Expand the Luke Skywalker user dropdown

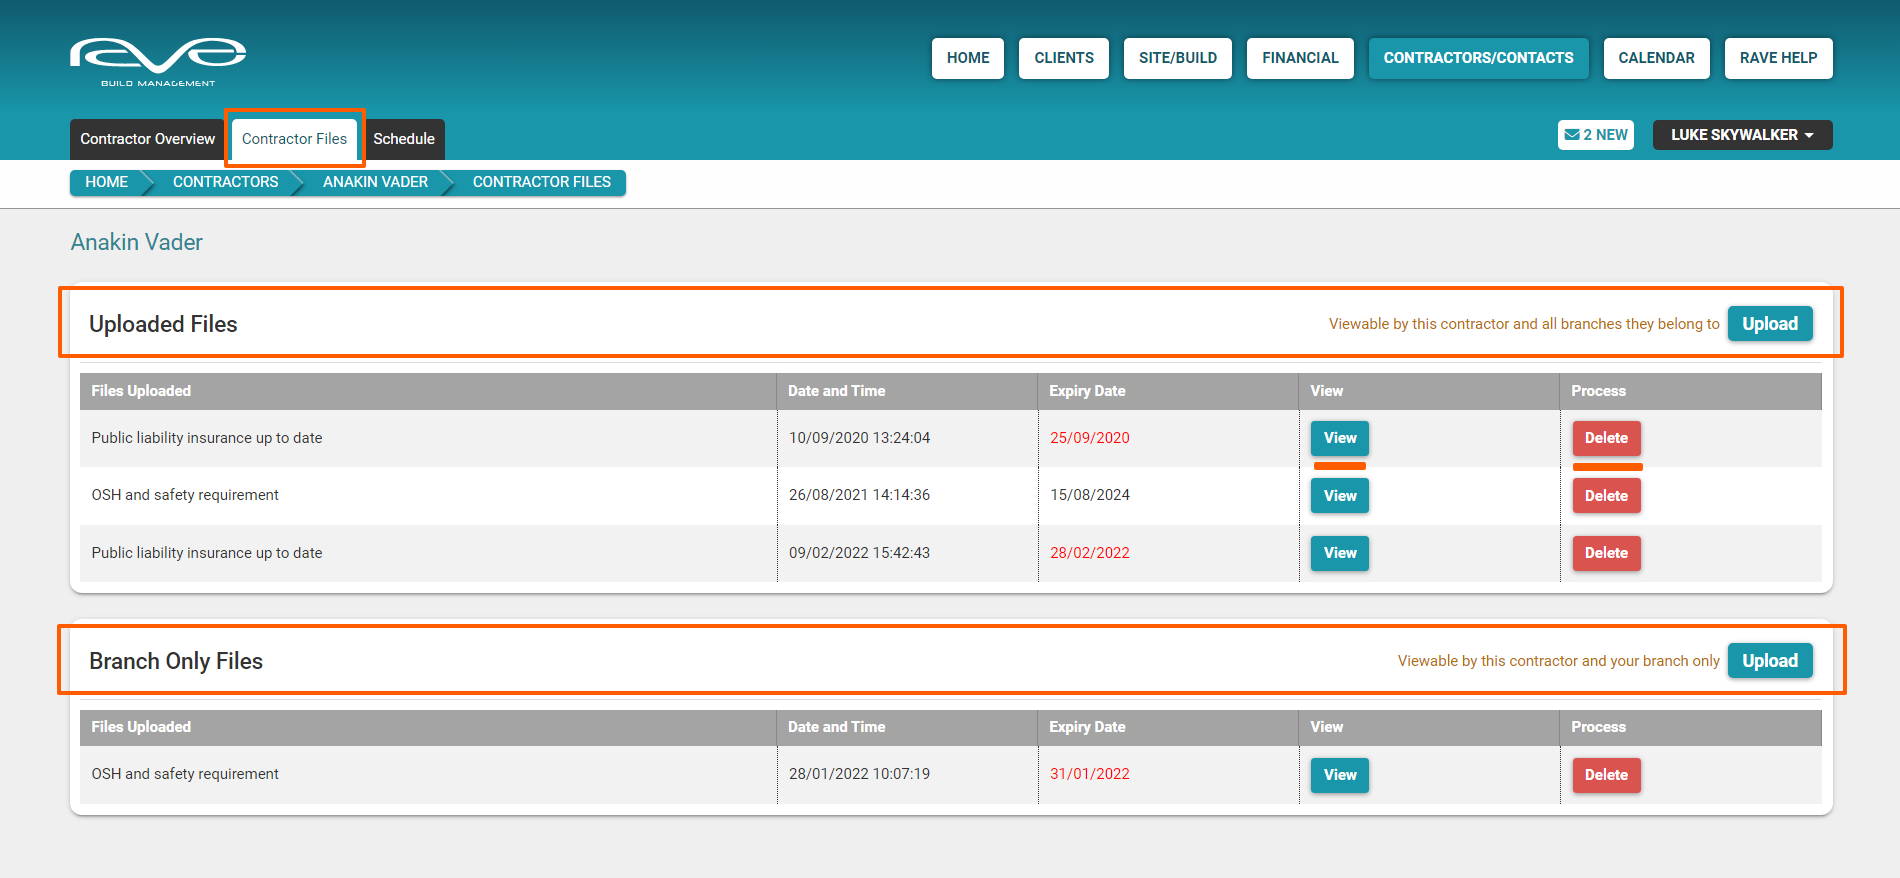1741,135
